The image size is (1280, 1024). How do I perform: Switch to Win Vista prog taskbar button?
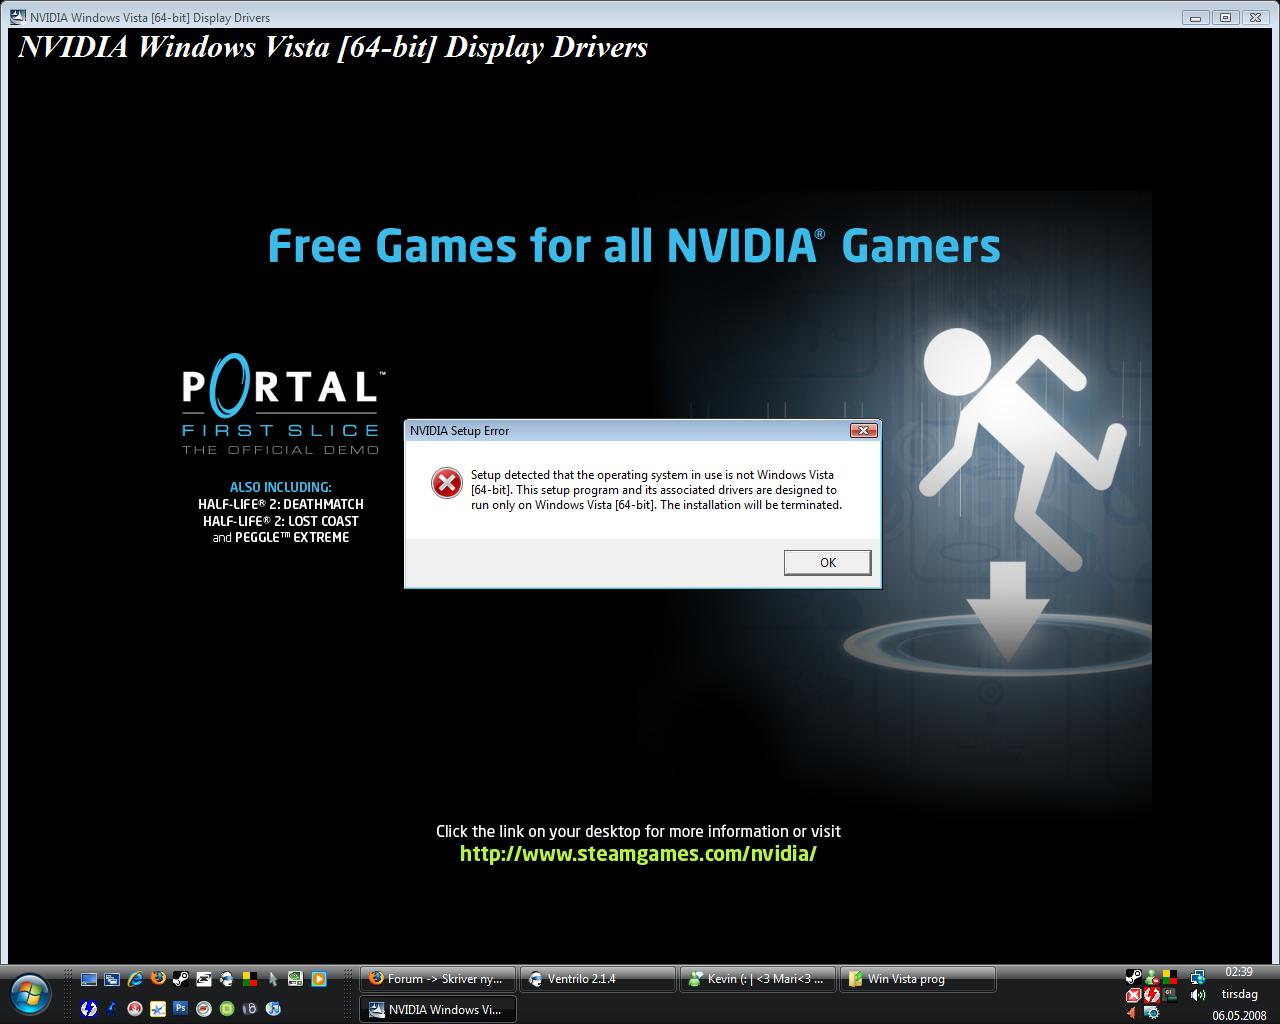(918, 979)
